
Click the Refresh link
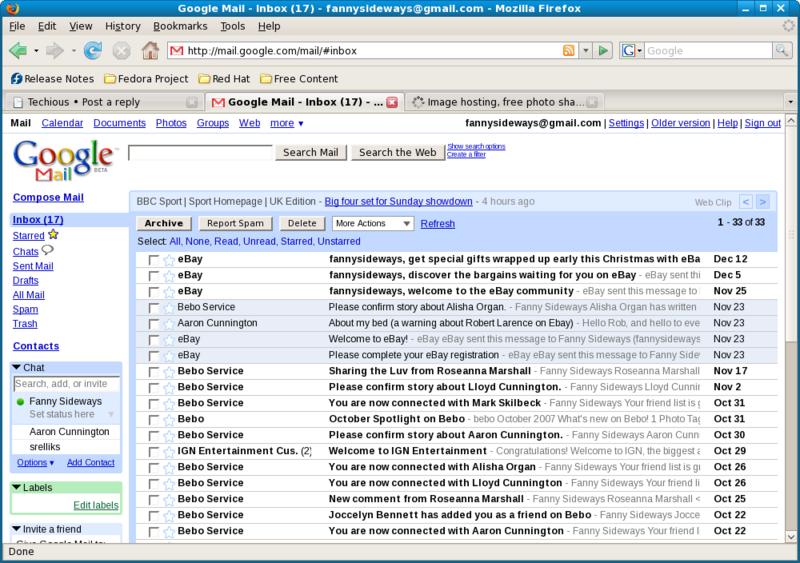pos(438,224)
